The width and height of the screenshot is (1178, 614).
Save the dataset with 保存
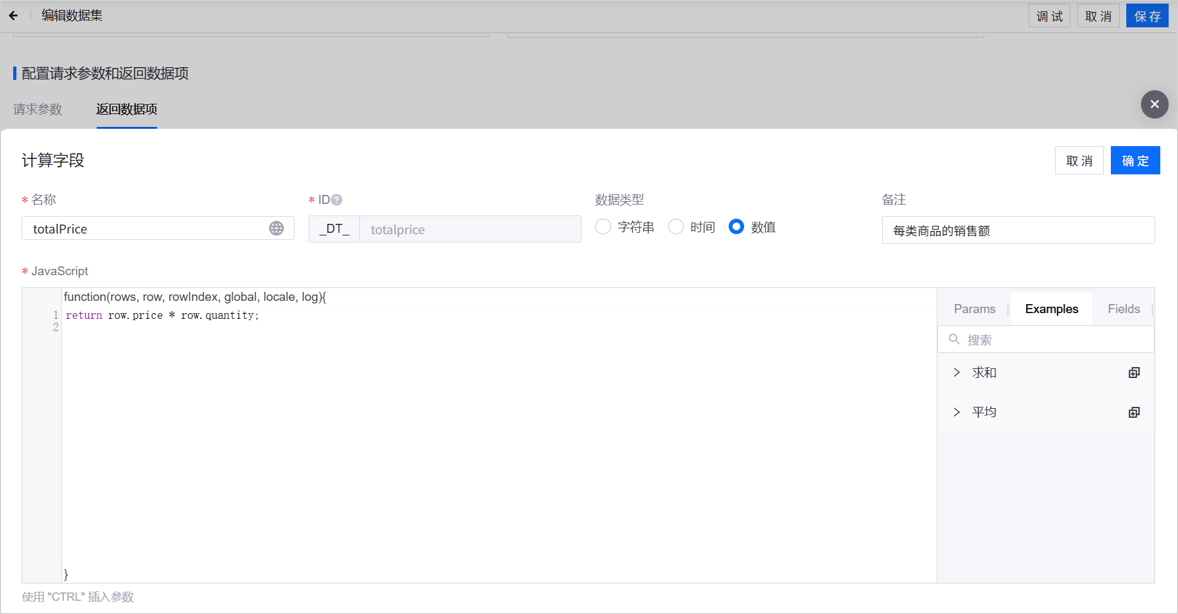point(1147,15)
